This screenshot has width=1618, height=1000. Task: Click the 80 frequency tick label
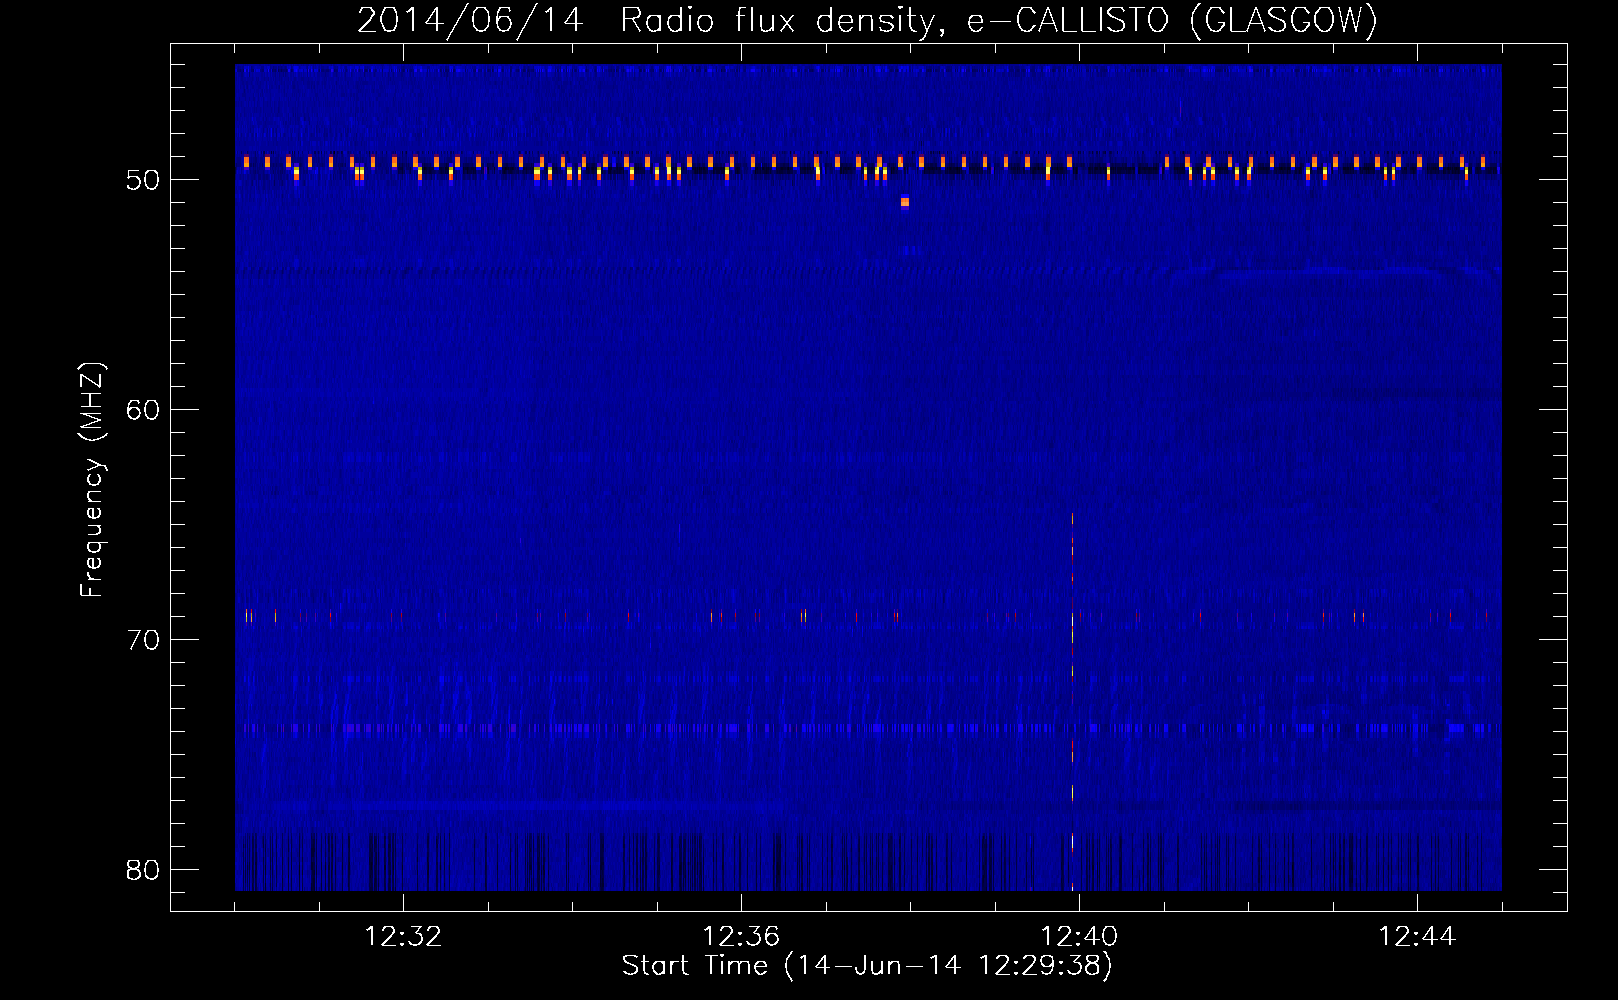(x=143, y=870)
